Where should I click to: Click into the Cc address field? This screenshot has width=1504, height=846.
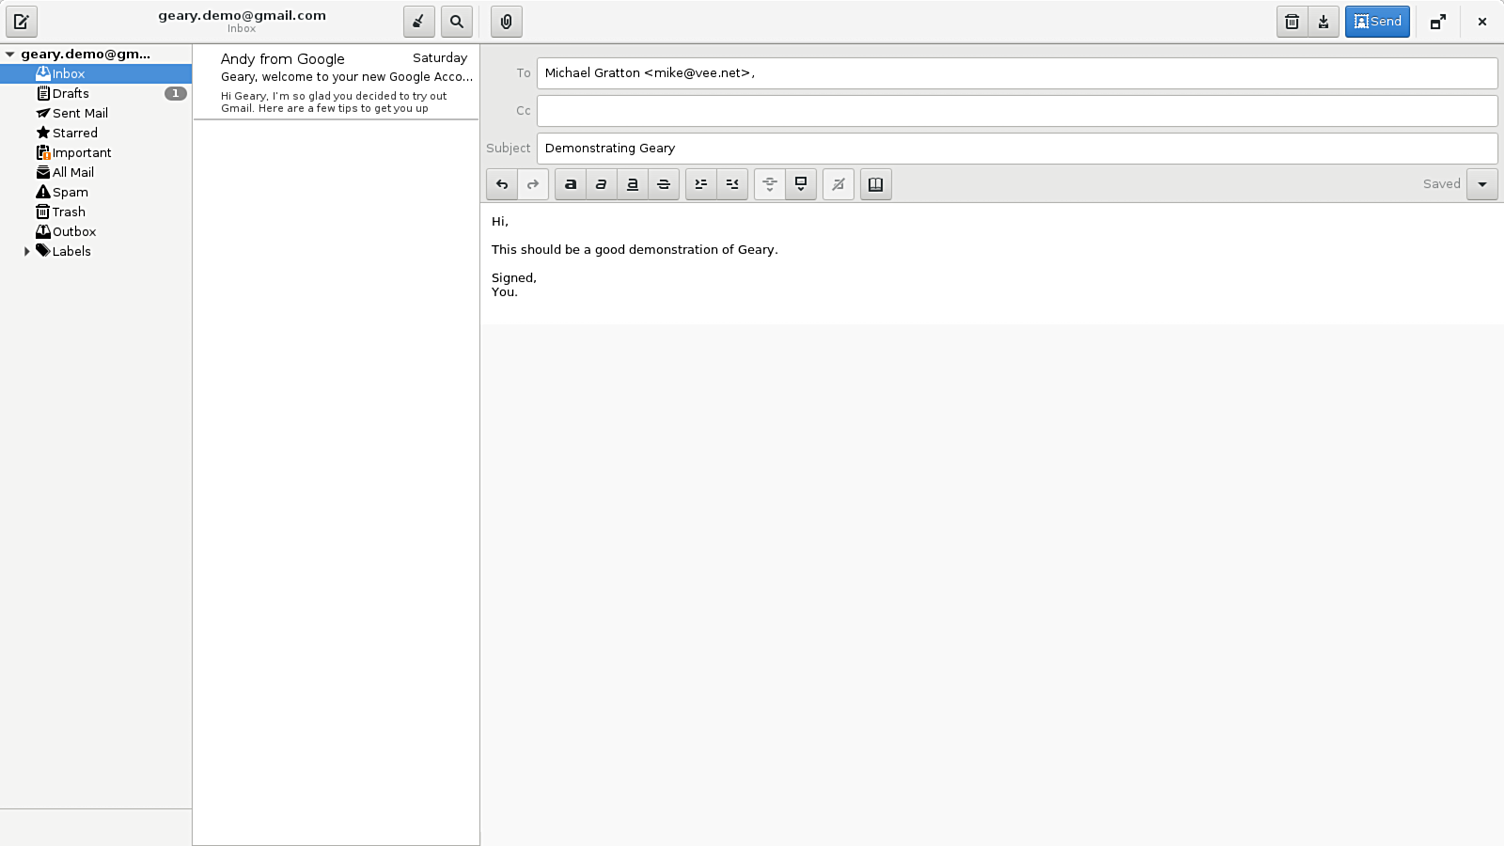(x=1016, y=111)
